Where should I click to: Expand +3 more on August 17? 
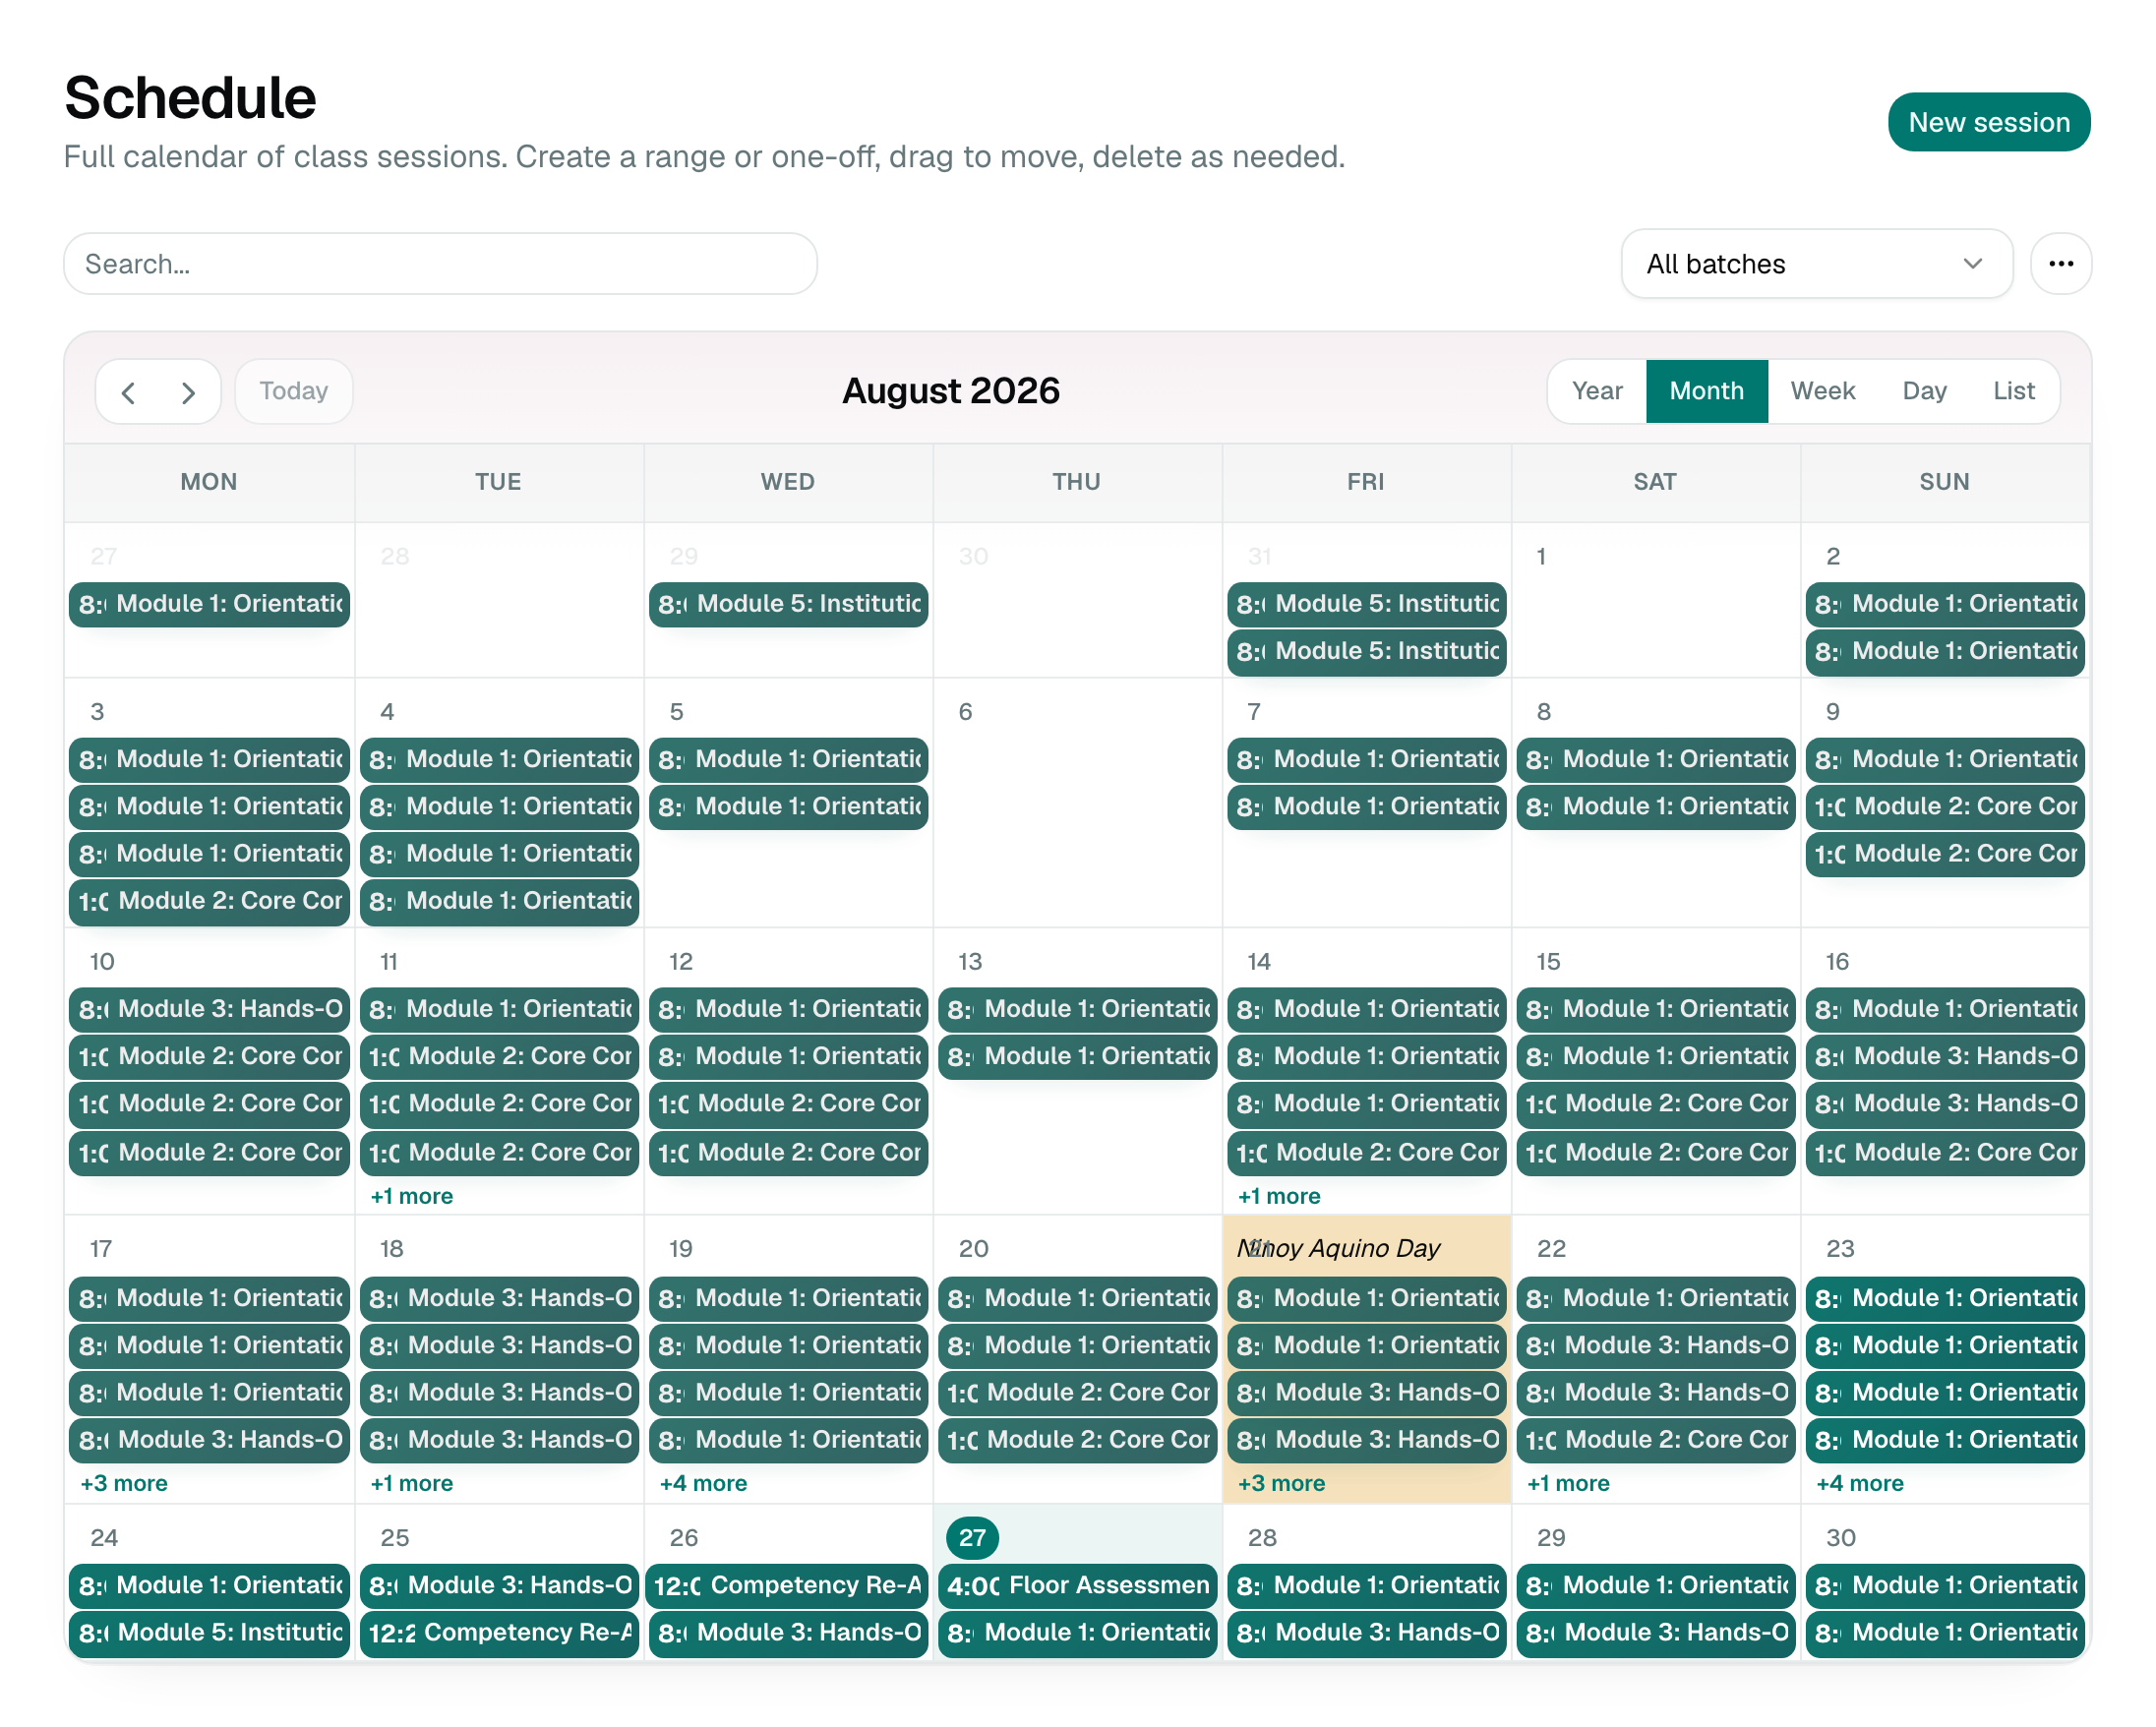pyautogui.click(x=124, y=1483)
